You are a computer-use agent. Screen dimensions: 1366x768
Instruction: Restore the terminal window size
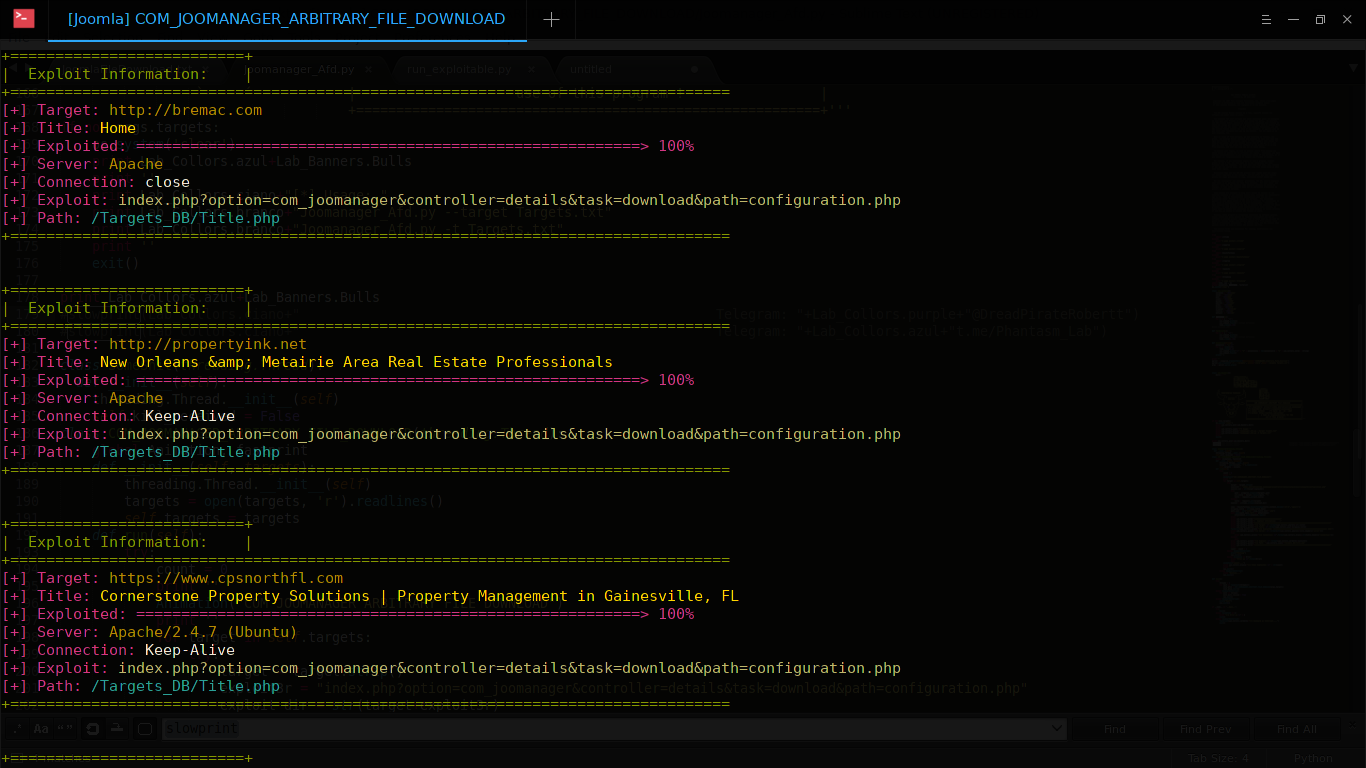(1320, 19)
